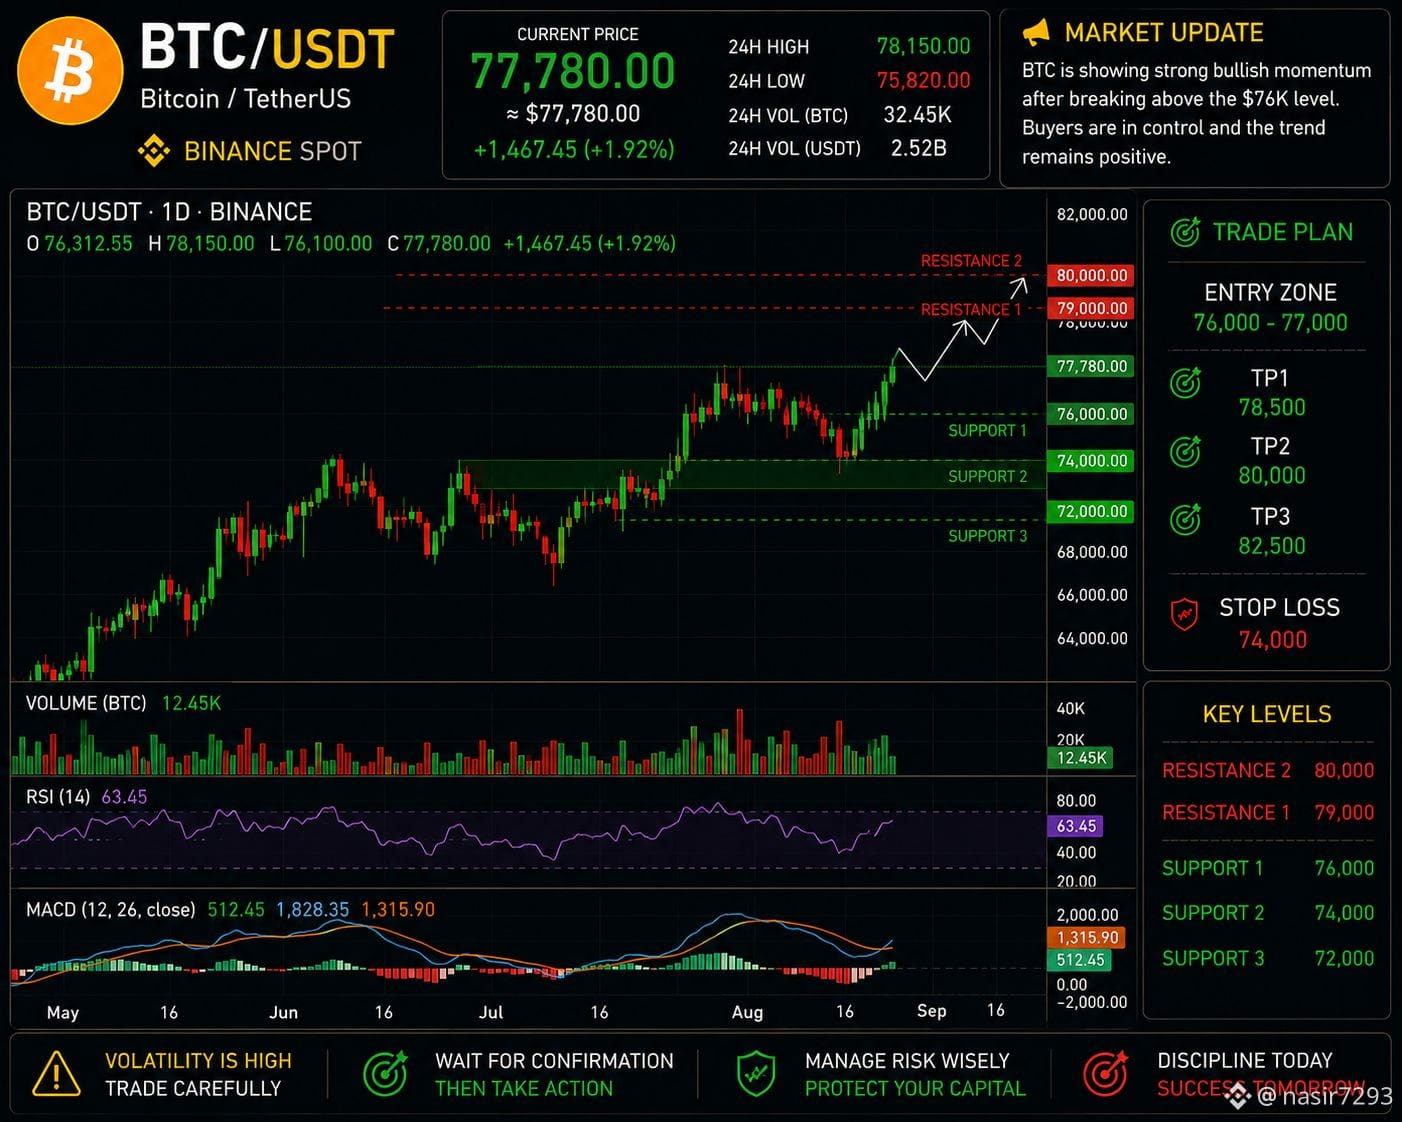Image resolution: width=1402 pixels, height=1122 pixels.
Task: Click the SUPPORT 2 label on the chart
Action: (x=987, y=476)
